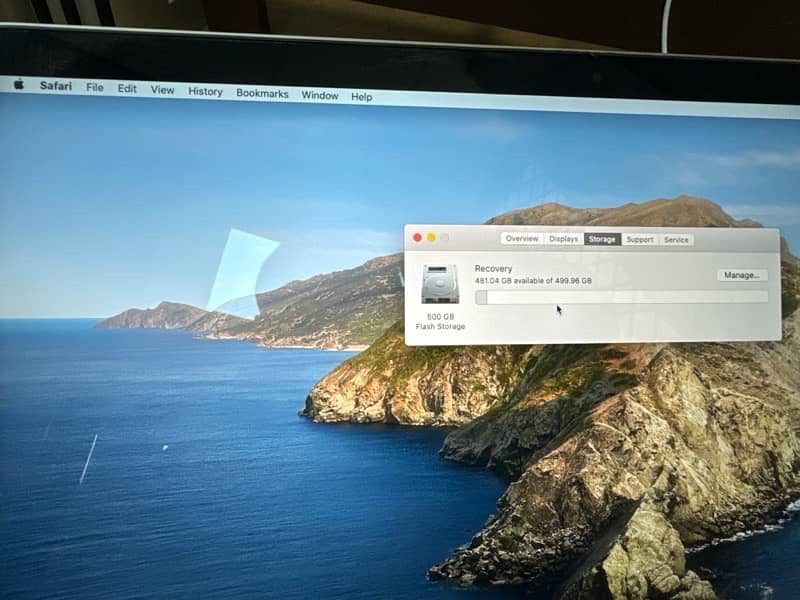
Task: Click the Recovery disk drive icon
Action: tap(440, 284)
